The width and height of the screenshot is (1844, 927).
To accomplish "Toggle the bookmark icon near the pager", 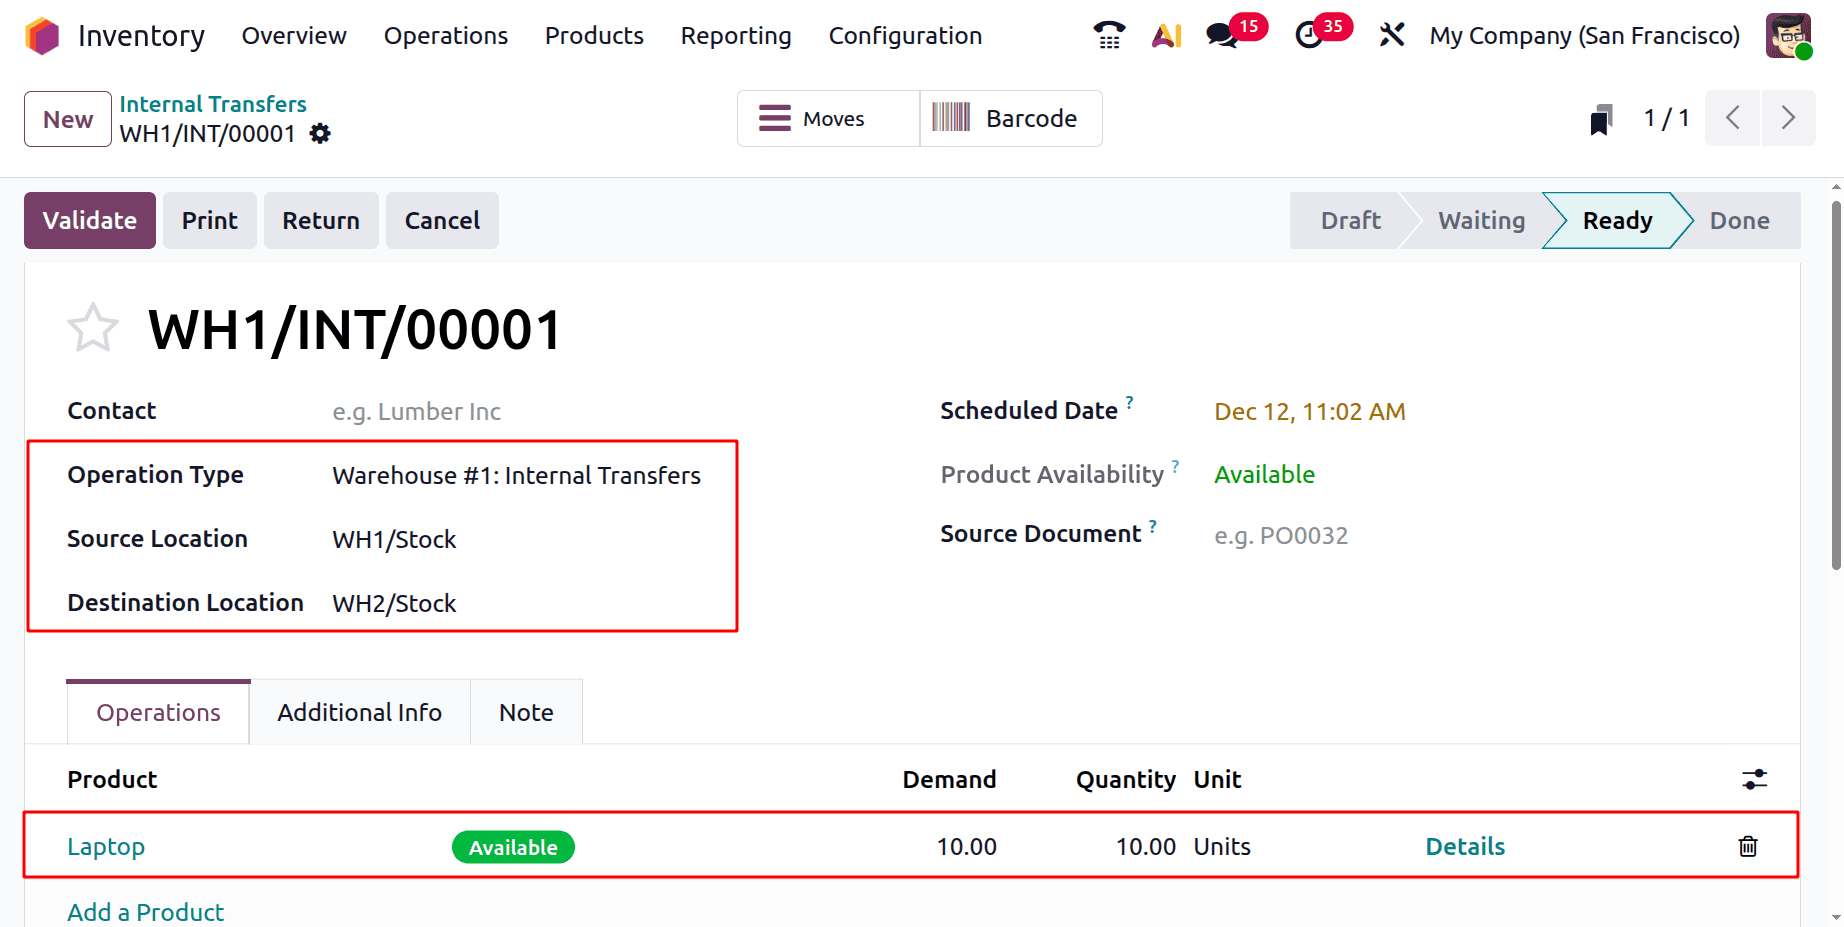I will click(x=1602, y=118).
